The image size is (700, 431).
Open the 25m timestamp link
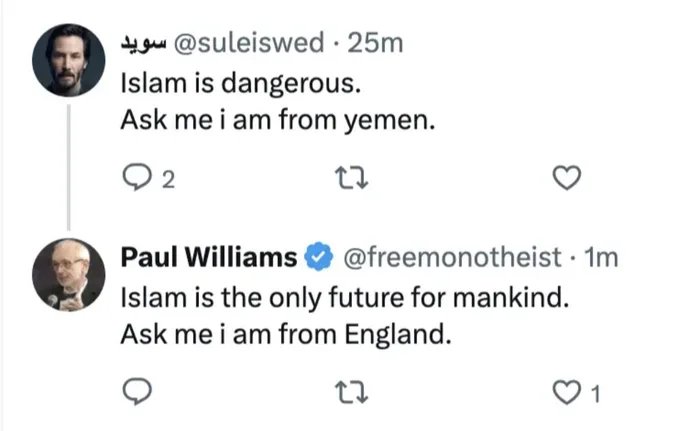(x=382, y=42)
